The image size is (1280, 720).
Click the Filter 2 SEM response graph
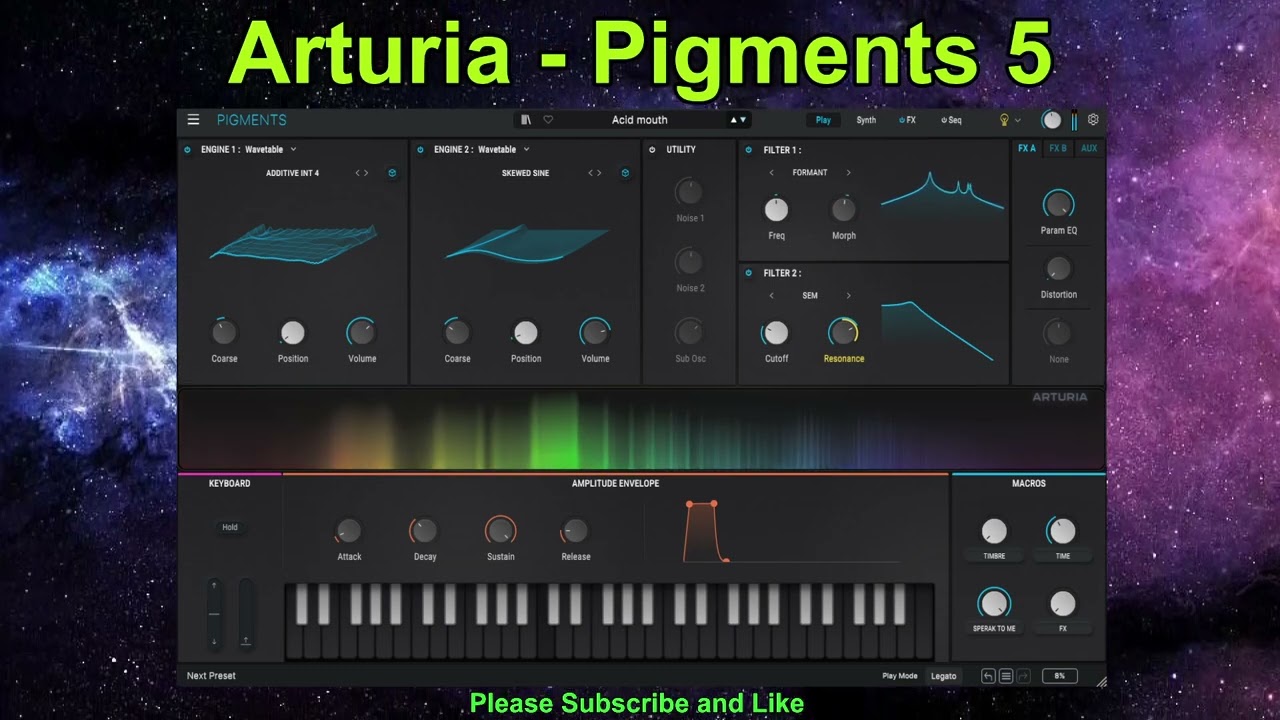938,330
